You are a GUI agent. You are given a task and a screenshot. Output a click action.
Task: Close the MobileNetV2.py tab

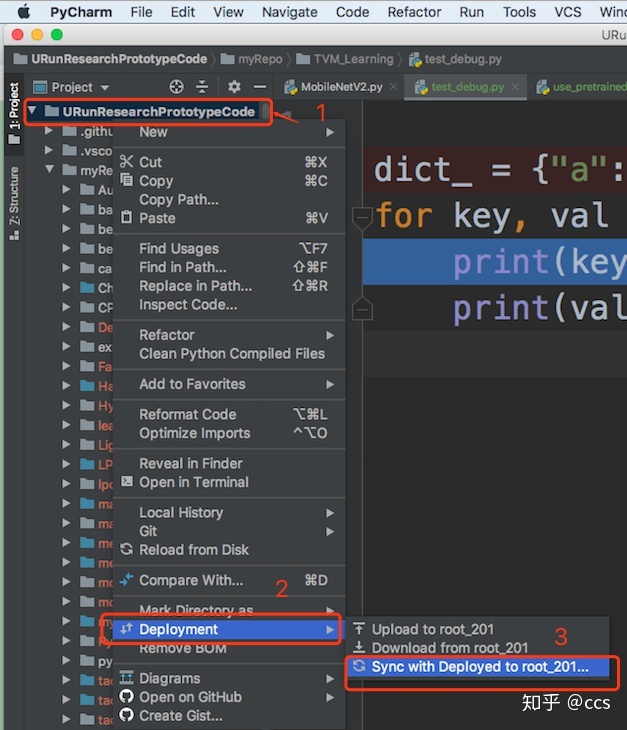pos(394,87)
